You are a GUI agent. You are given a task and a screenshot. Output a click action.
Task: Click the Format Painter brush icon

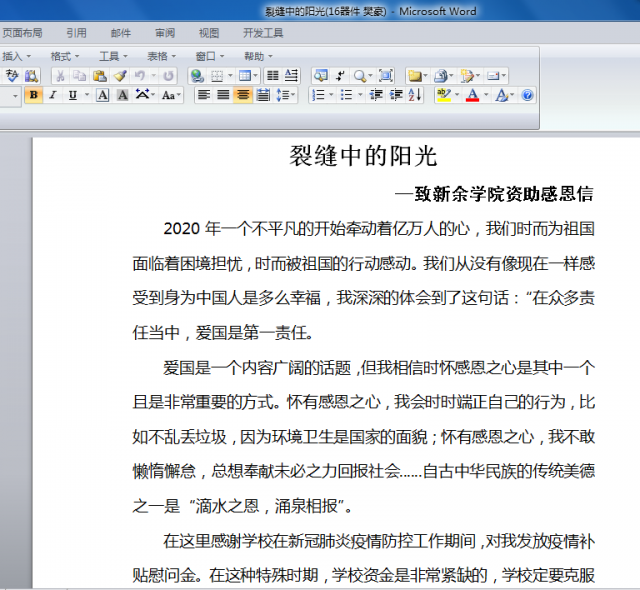click(x=119, y=76)
